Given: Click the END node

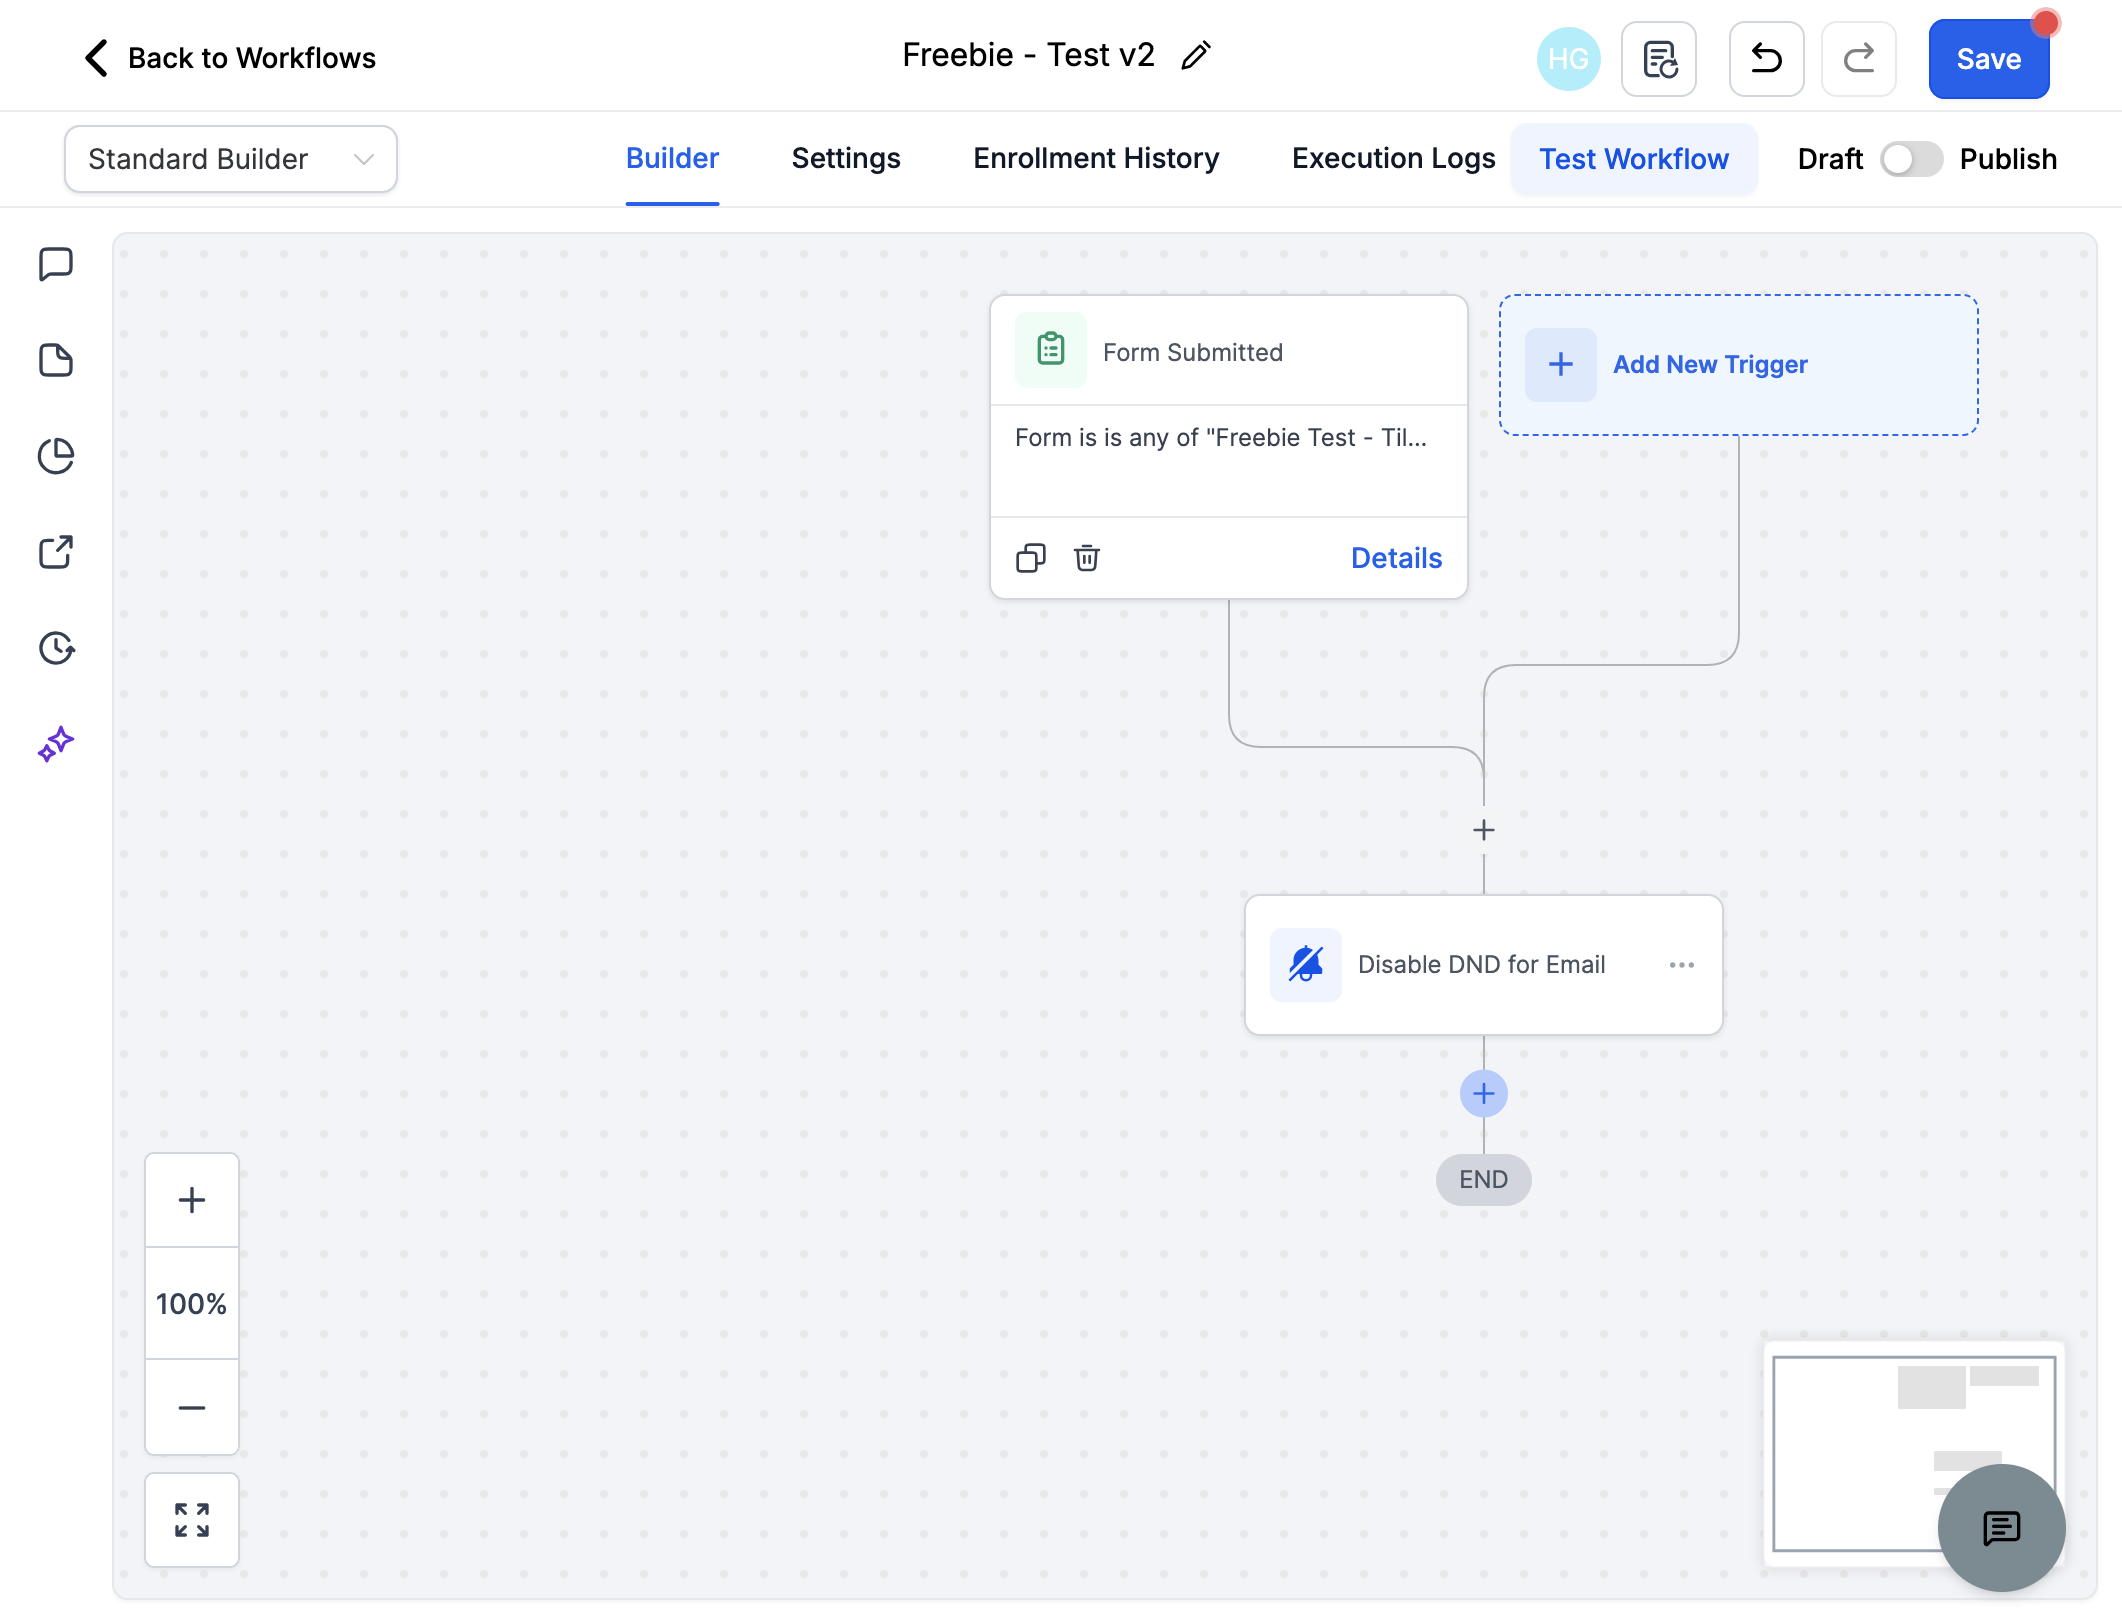Looking at the screenshot, I should tap(1484, 1180).
